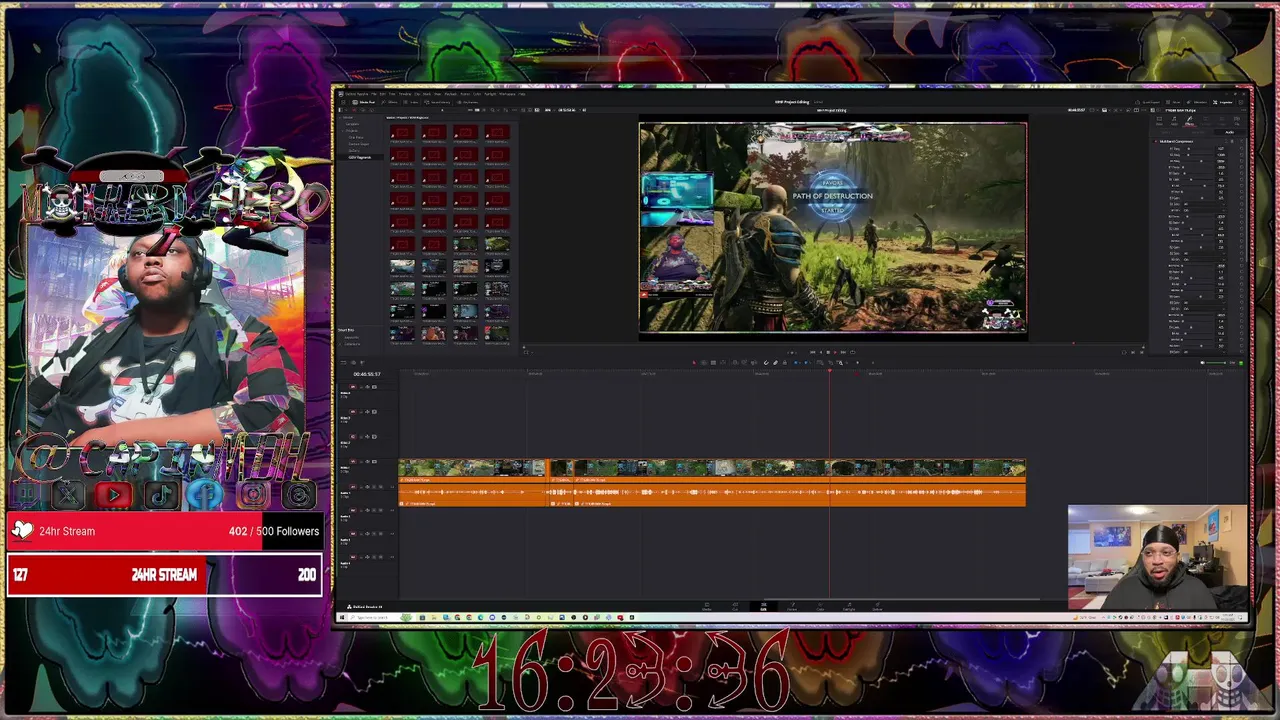The width and height of the screenshot is (1280, 720).
Task: Open the B1 Solo dropdown
Action: click(x=1204, y=204)
